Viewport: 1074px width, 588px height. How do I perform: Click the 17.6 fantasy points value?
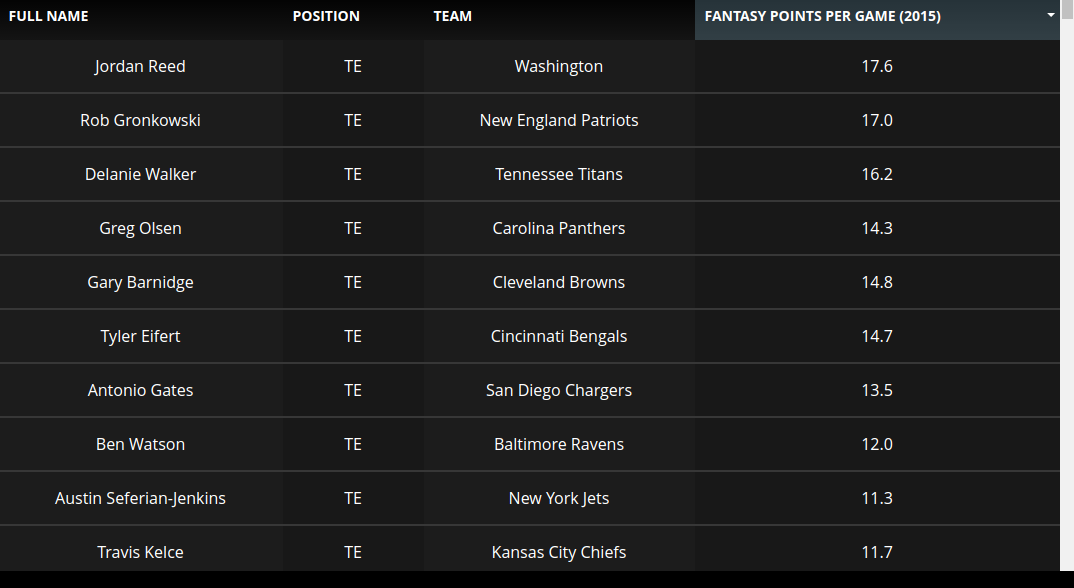877,66
